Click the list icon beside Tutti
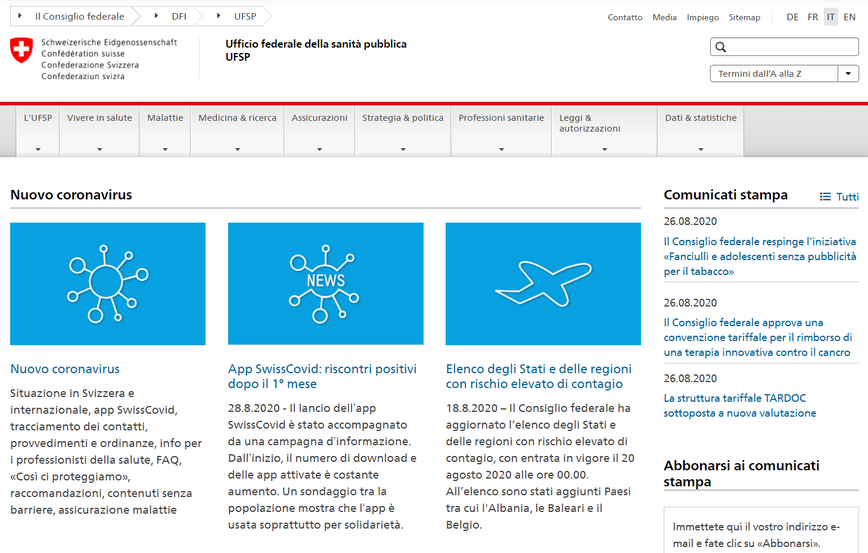868x553 pixels. point(825,197)
